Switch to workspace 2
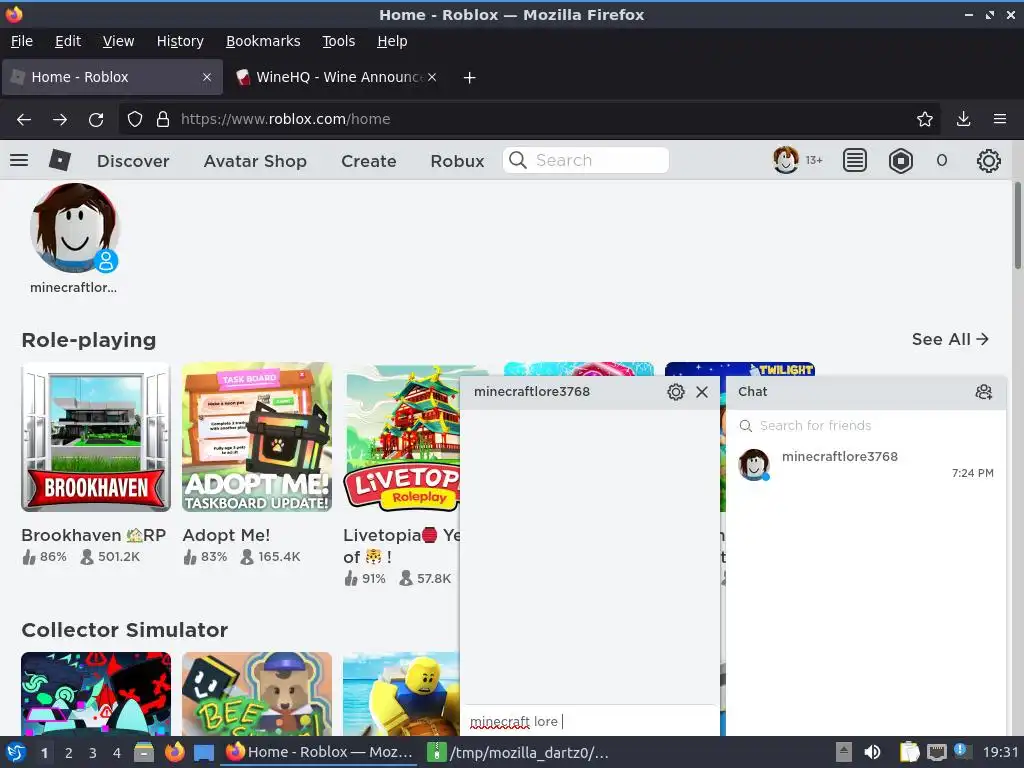1024x768 pixels. [68, 752]
